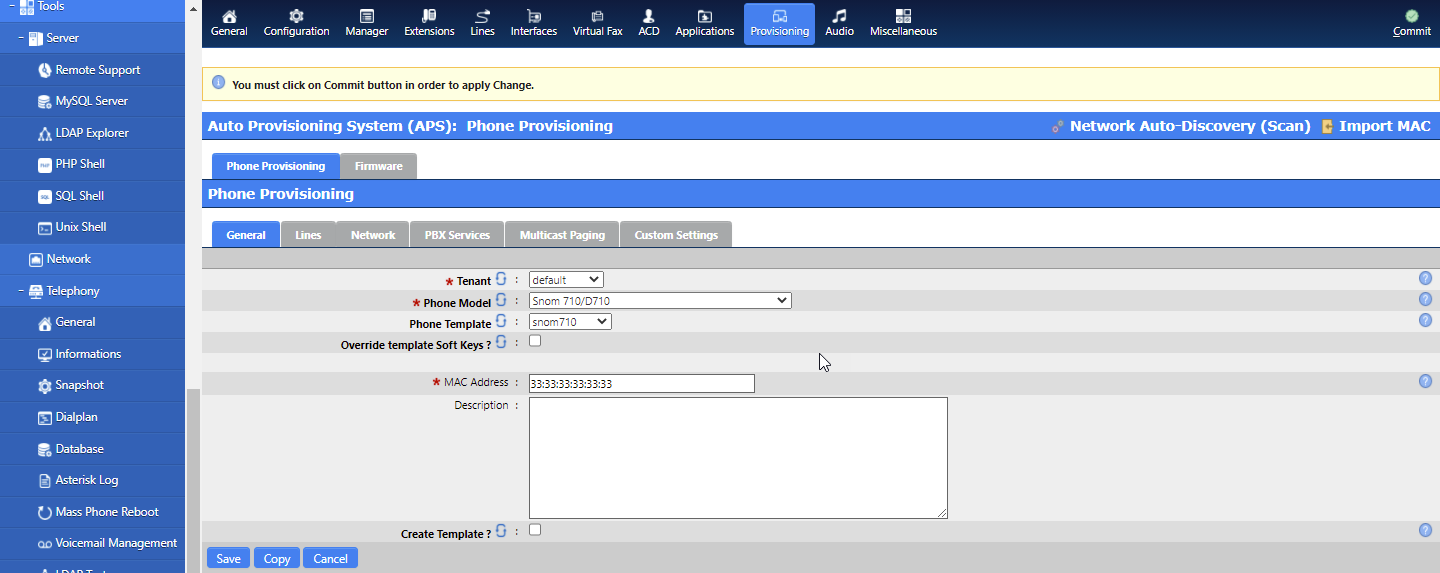
Task: Open the Audio menu
Action: (x=839, y=23)
